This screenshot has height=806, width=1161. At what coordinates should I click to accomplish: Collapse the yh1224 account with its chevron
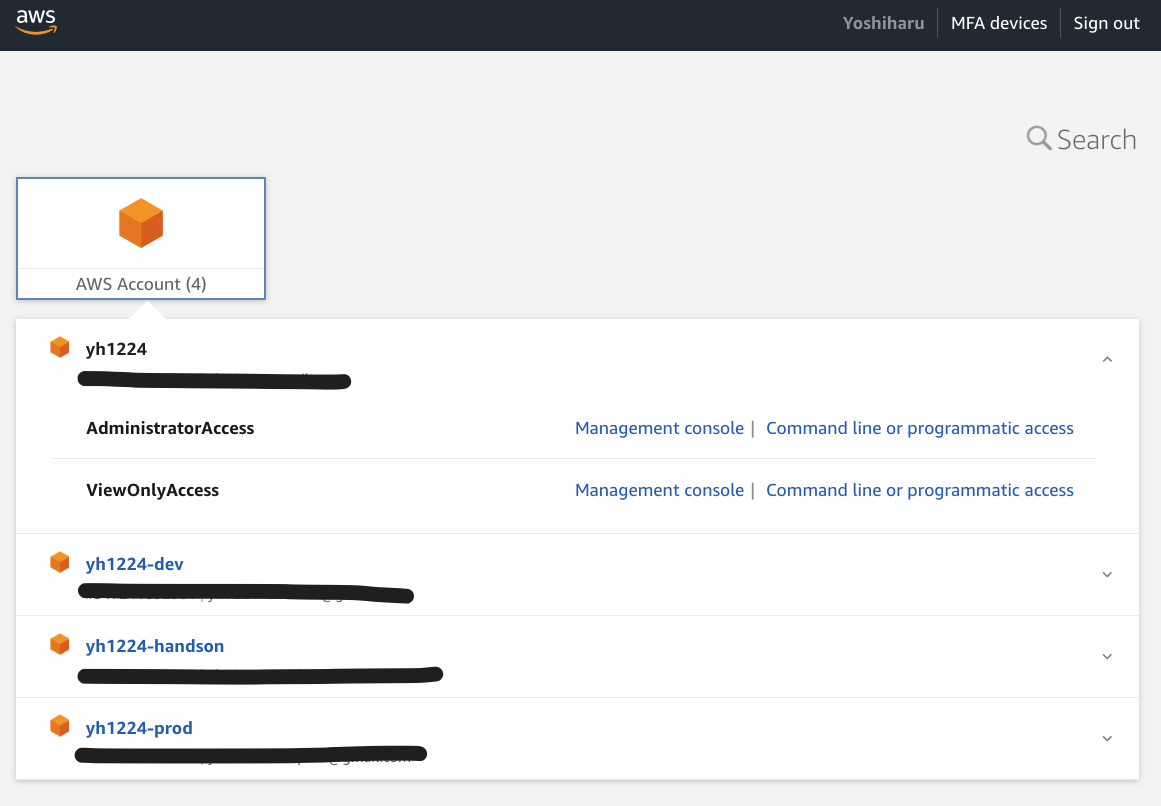pyautogui.click(x=1106, y=358)
